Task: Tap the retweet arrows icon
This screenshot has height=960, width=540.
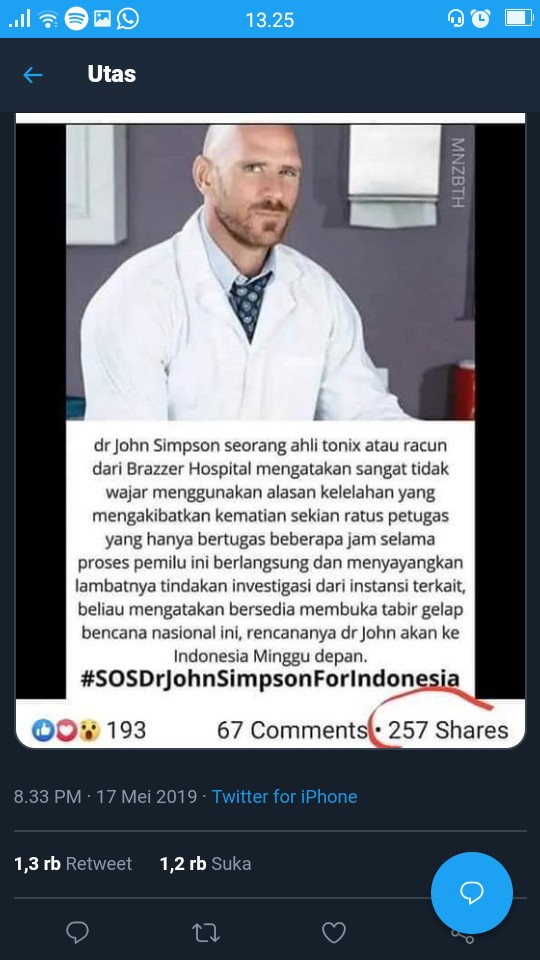Action: tap(206, 933)
